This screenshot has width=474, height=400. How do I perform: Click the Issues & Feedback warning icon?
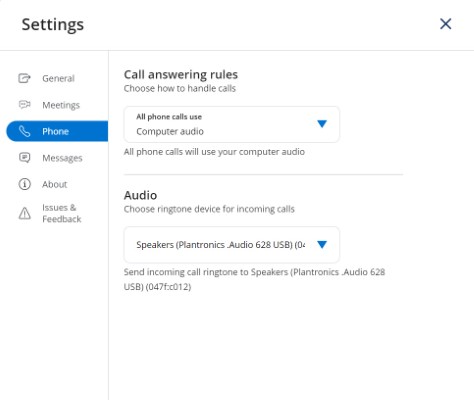coord(24,213)
